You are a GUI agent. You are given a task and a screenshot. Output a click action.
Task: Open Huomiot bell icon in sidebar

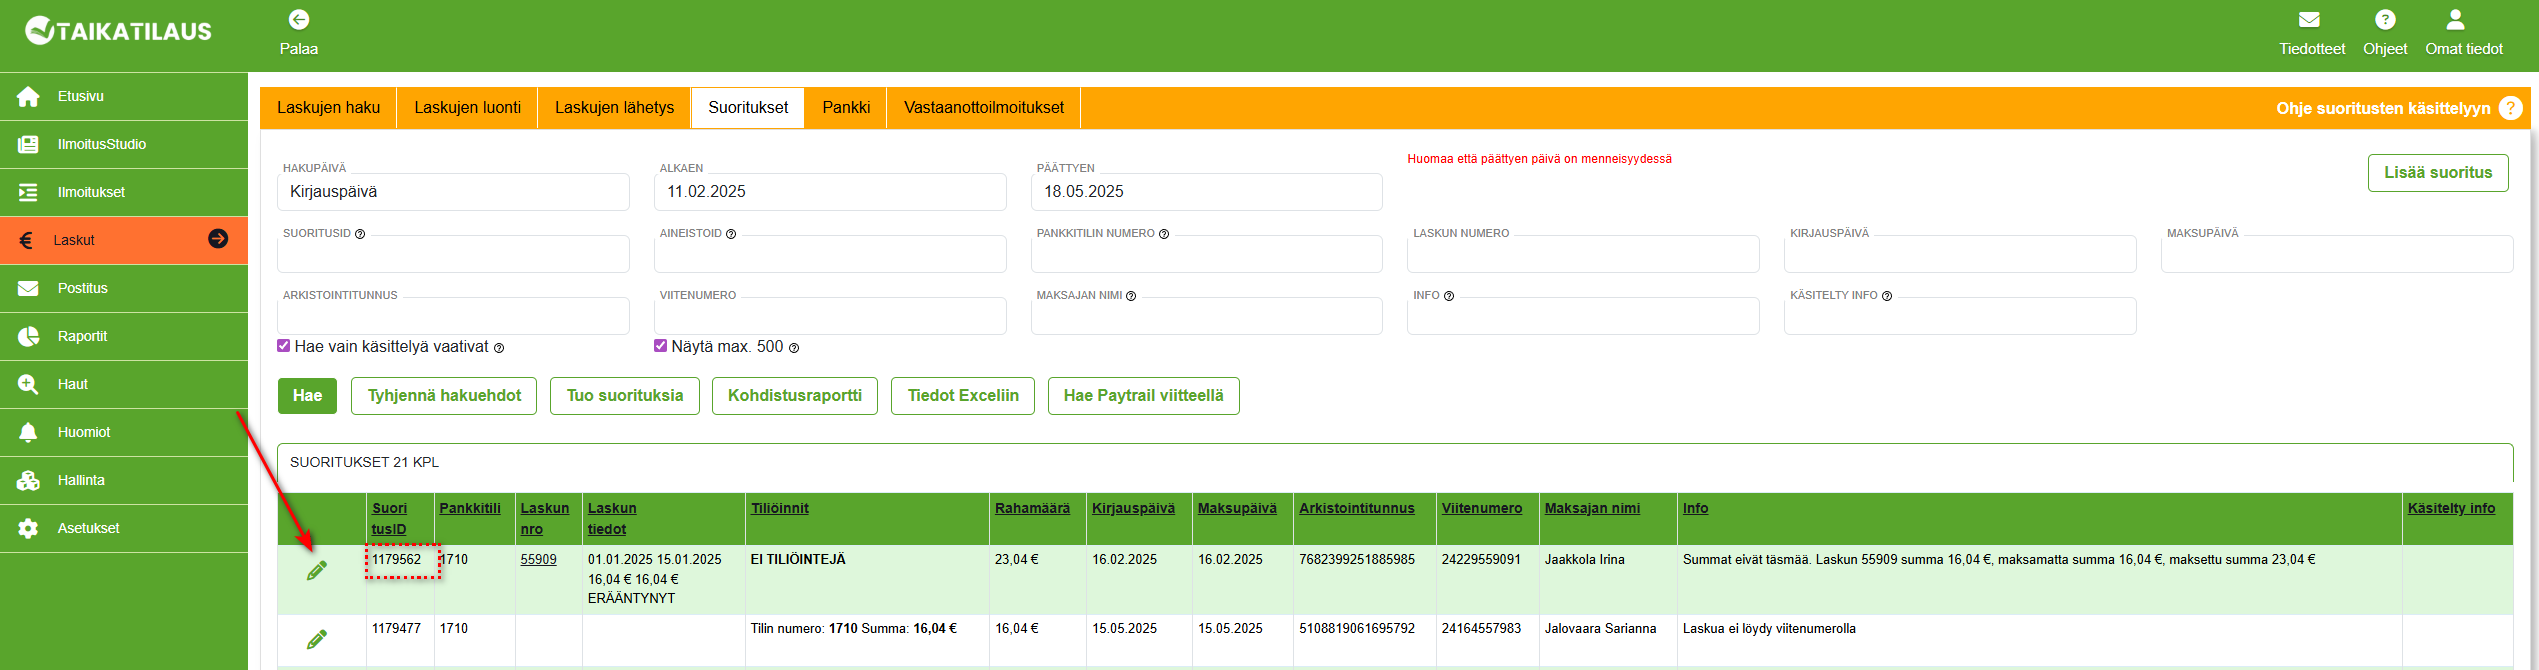coord(28,432)
